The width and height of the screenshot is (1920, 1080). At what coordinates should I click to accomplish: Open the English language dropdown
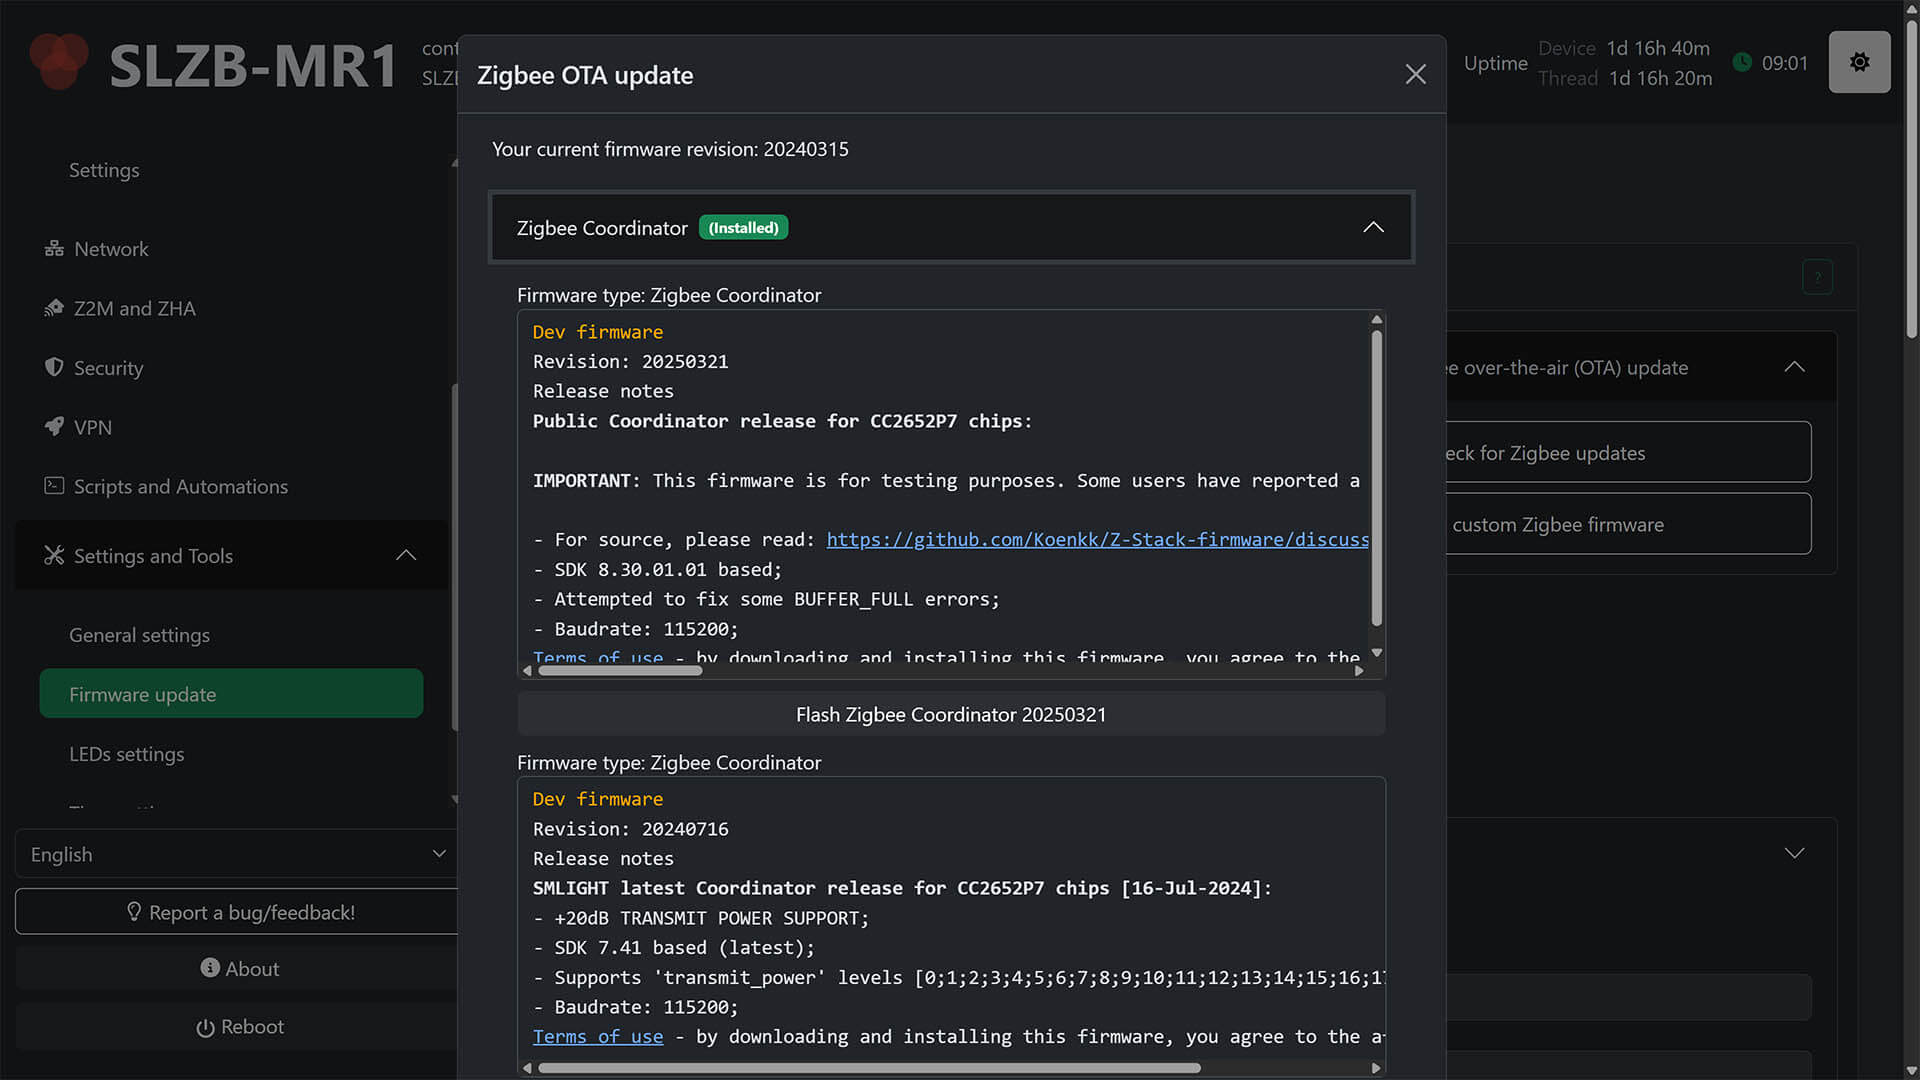pyautogui.click(x=237, y=854)
